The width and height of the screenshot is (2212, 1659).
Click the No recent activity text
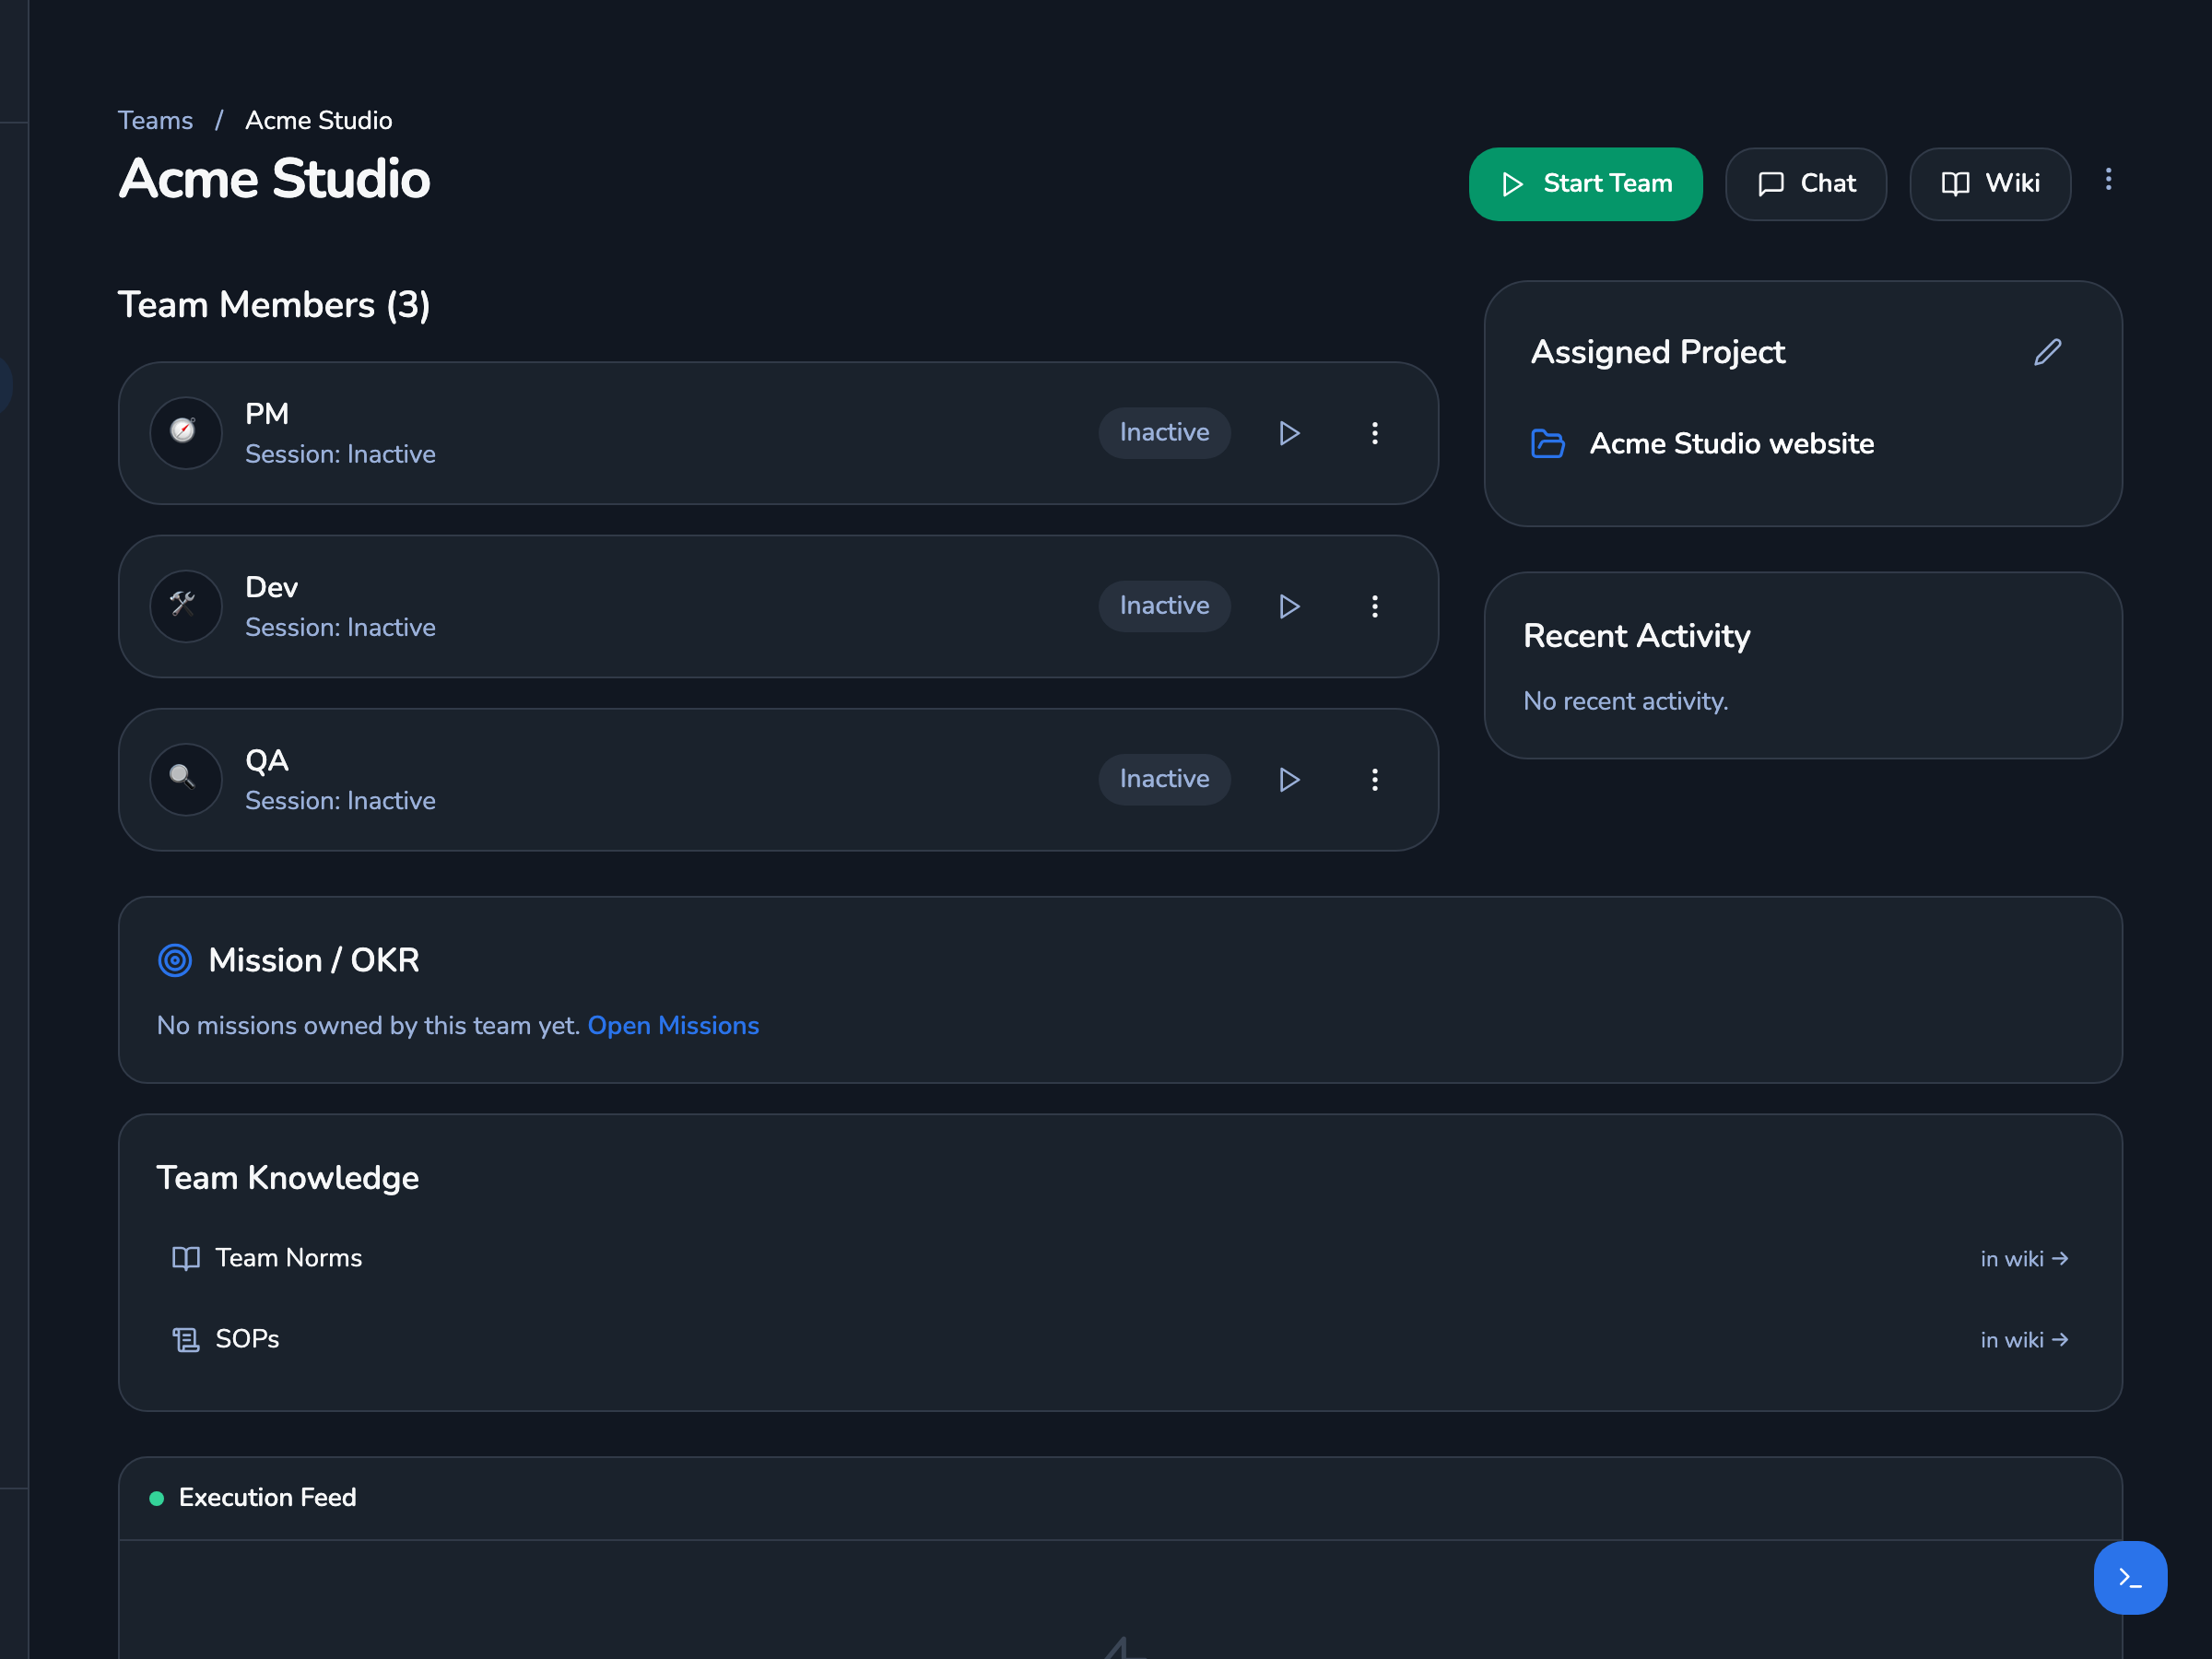pyautogui.click(x=1626, y=701)
